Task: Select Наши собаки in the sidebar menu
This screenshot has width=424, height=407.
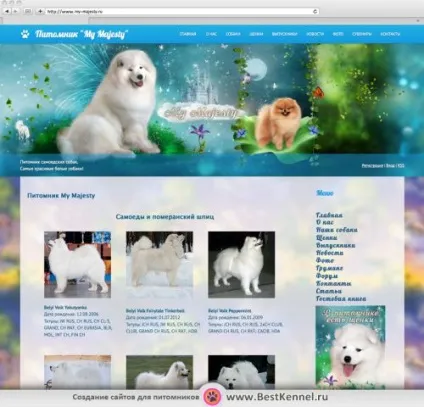Action: [337, 230]
